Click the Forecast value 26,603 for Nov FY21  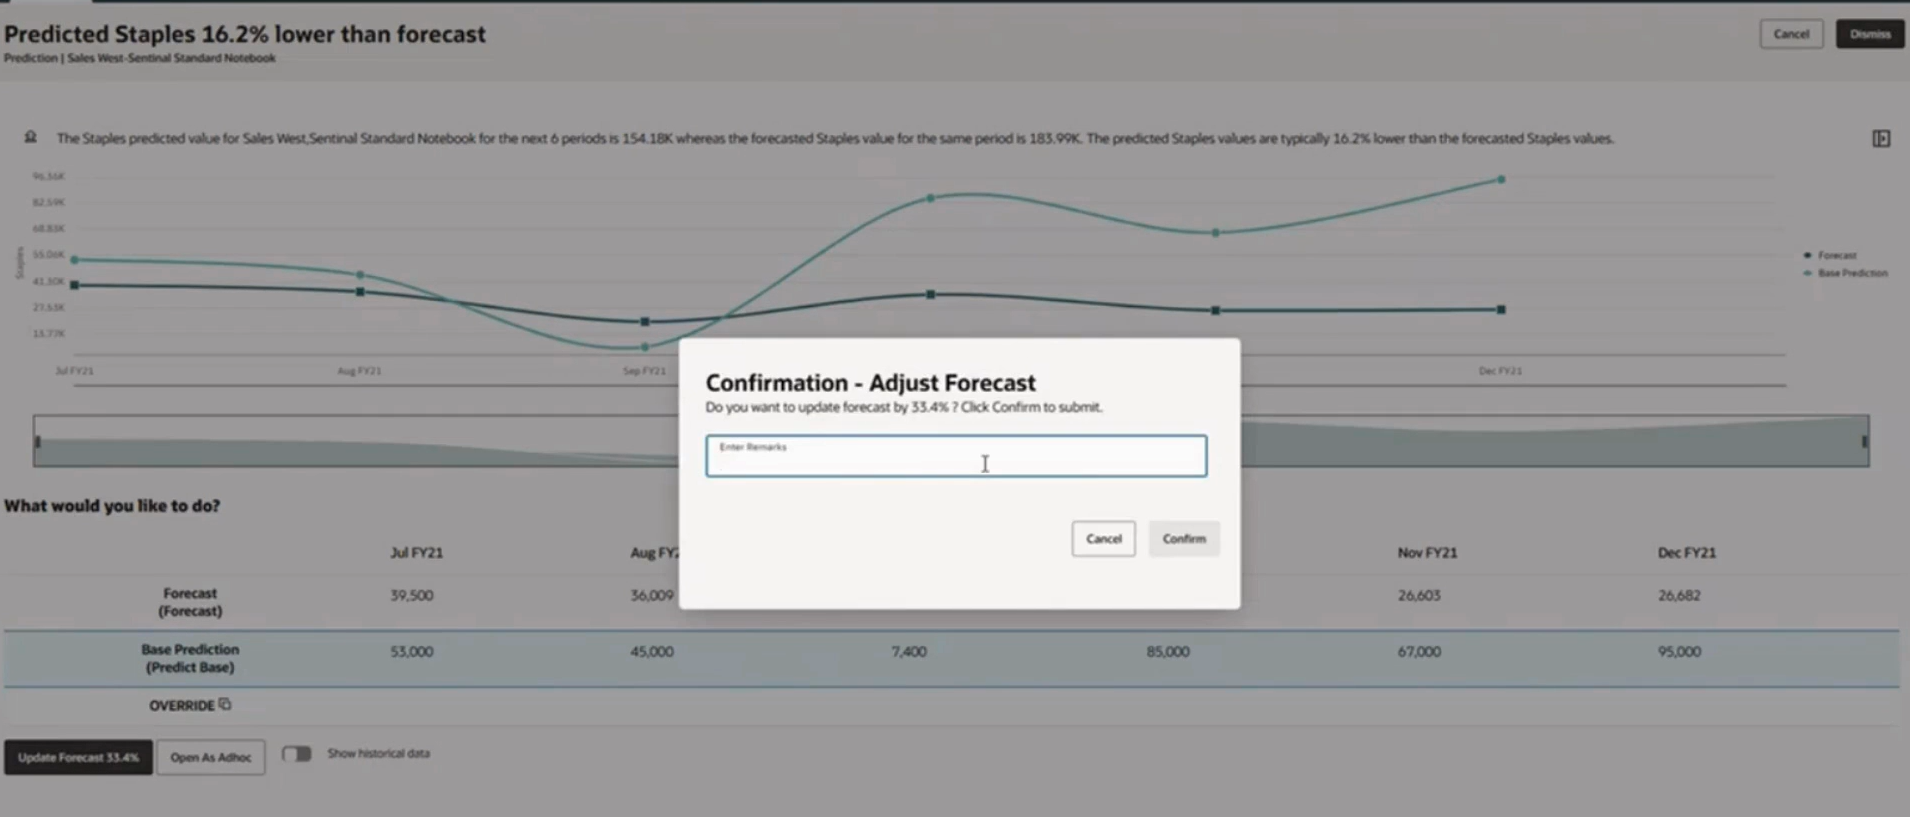(x=1419, y=595)
